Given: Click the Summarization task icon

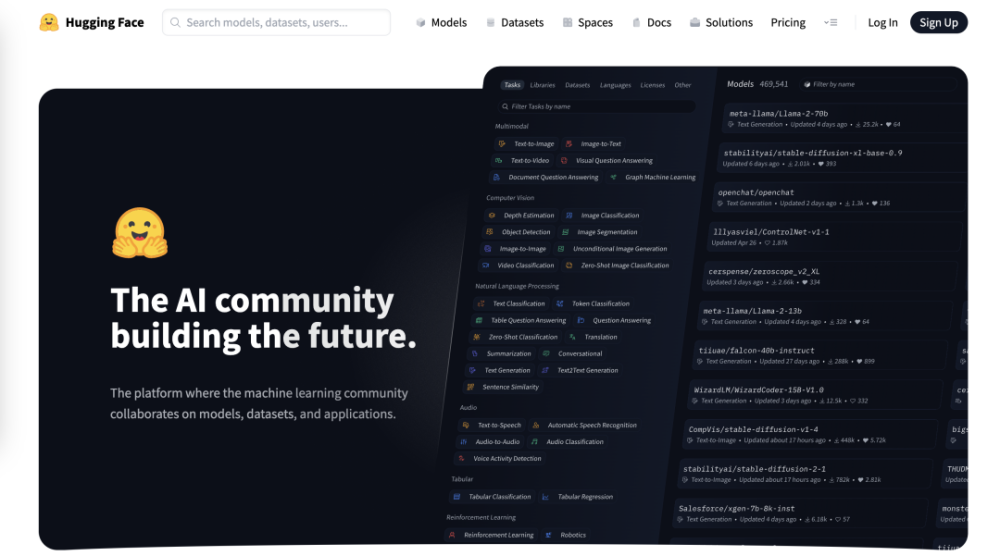Looking at the screenshot, I should [474, 353].
